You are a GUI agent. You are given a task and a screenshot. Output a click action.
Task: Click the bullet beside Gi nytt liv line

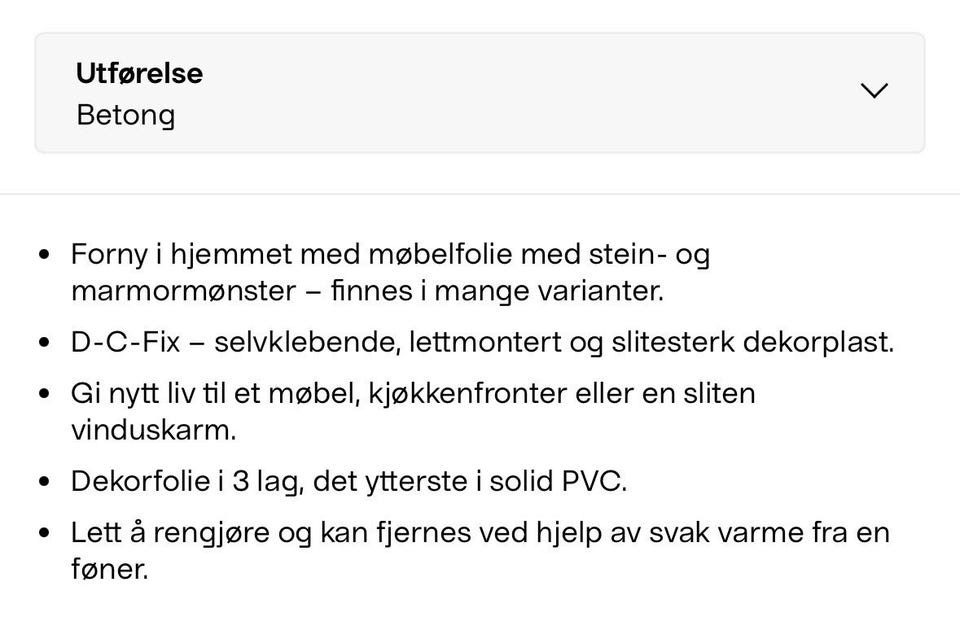43,394
